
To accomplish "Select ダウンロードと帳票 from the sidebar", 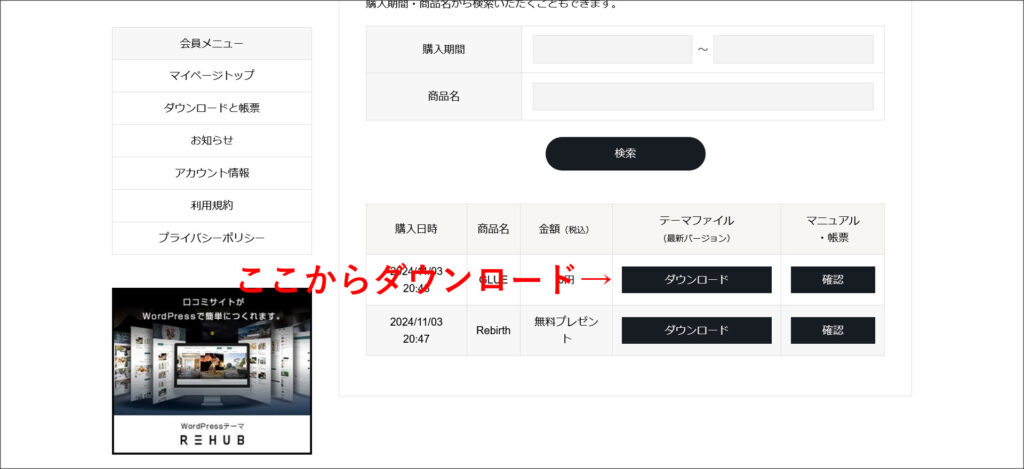I will pos(212,108).
